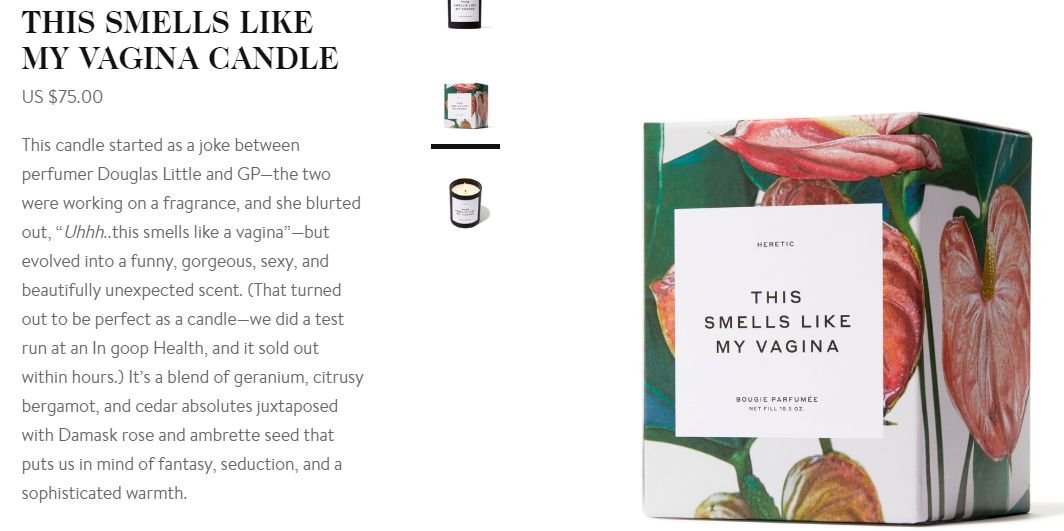Click the product description paragraph
This screenshot has width=1064, height=531.
tap(192, 319)
